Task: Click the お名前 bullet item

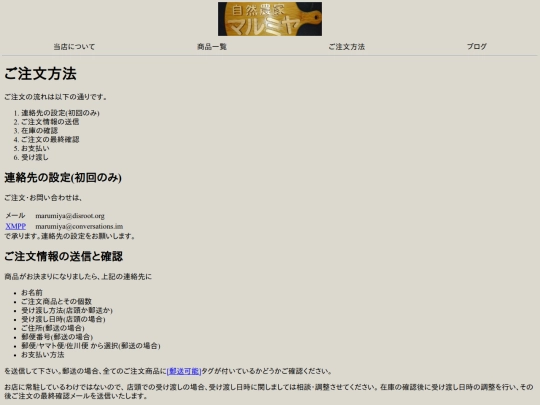Action: [32, 293]
